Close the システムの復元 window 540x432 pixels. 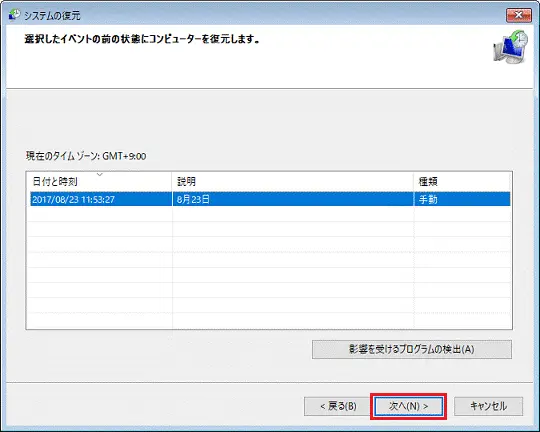pyautogui.click(x=519, y=15)
